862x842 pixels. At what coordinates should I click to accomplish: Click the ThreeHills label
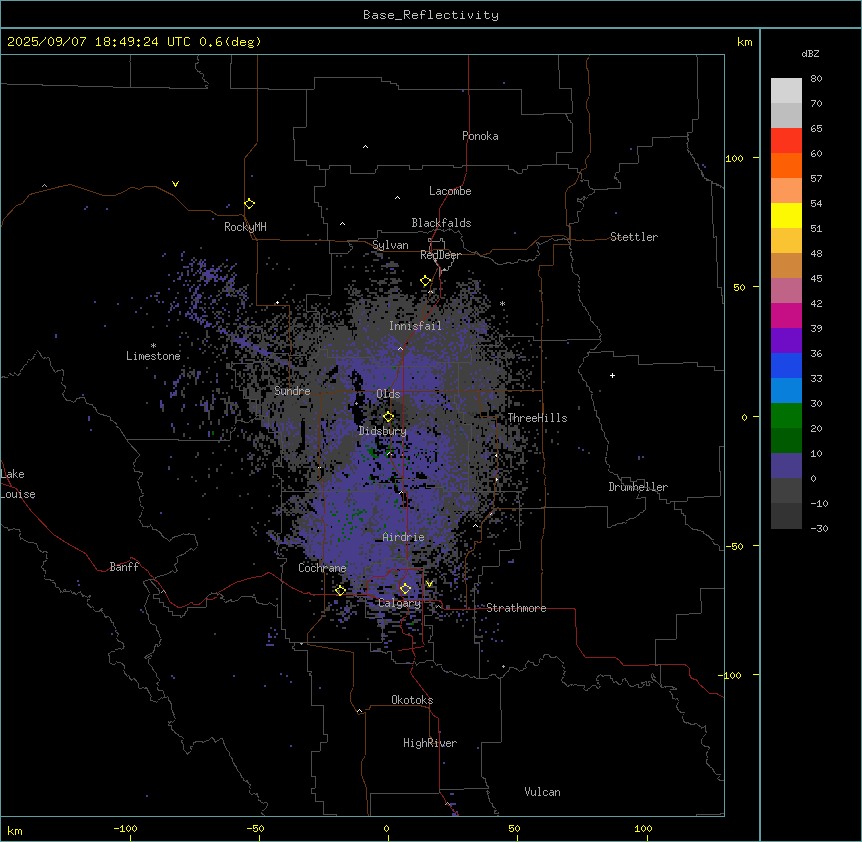(537, 418)
